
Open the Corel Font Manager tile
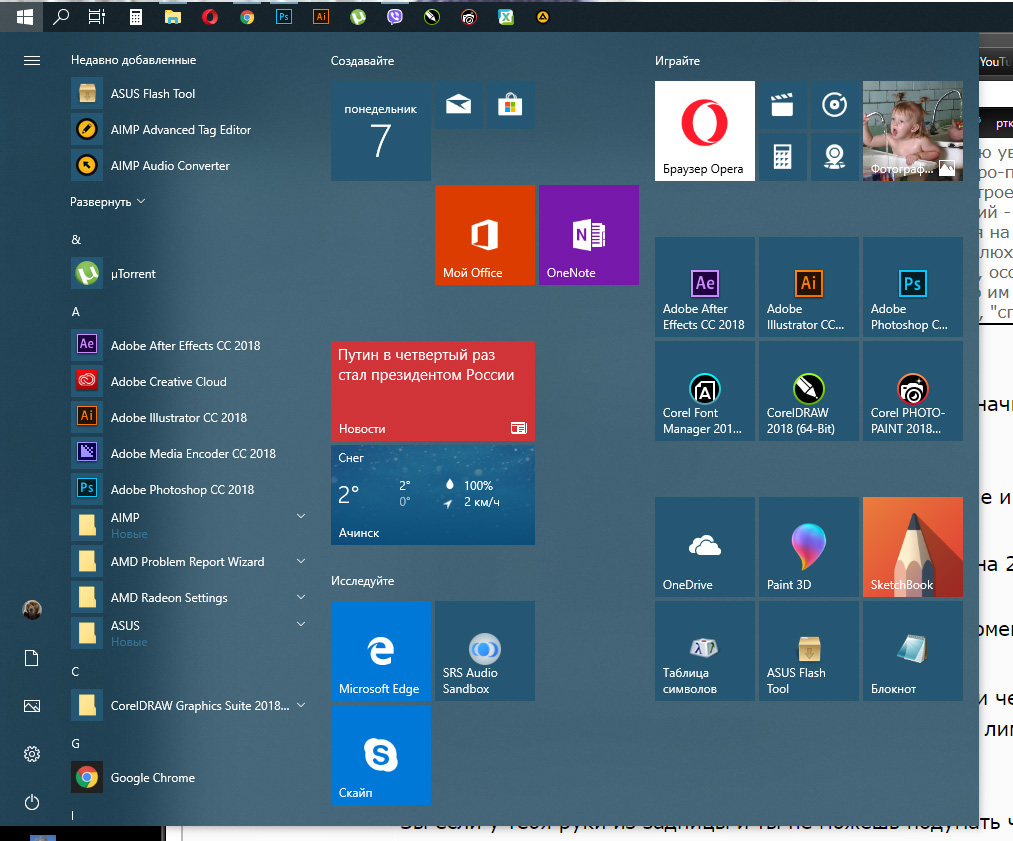click(x=704, y=391)
